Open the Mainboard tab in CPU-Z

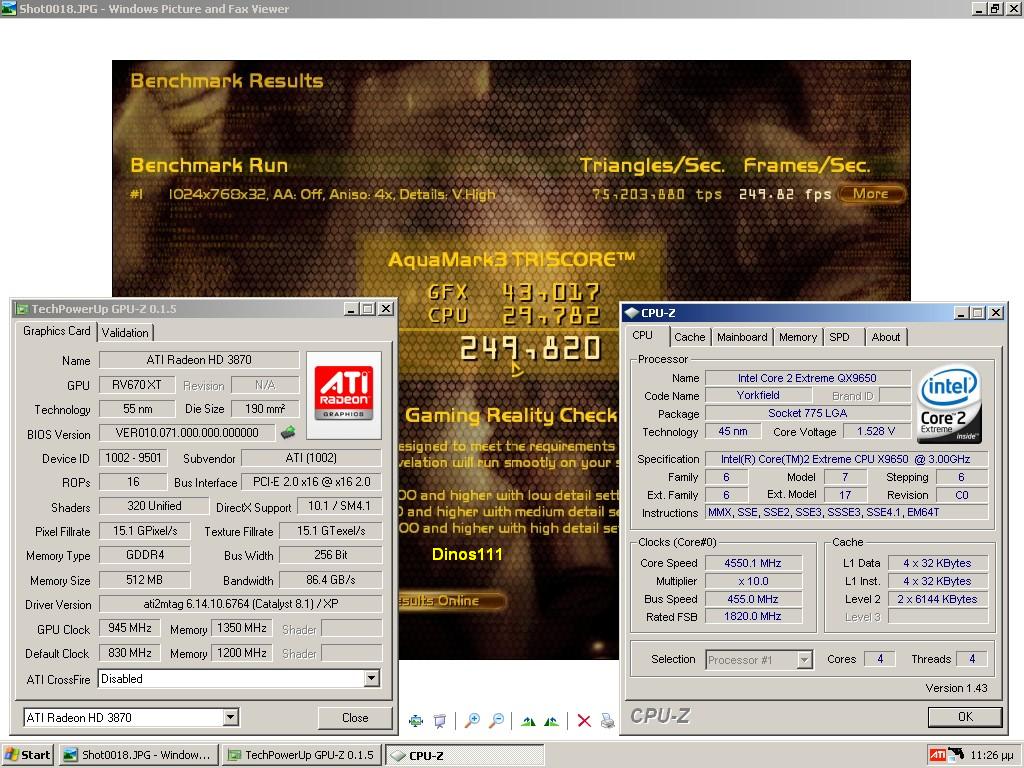click(742, 337)
